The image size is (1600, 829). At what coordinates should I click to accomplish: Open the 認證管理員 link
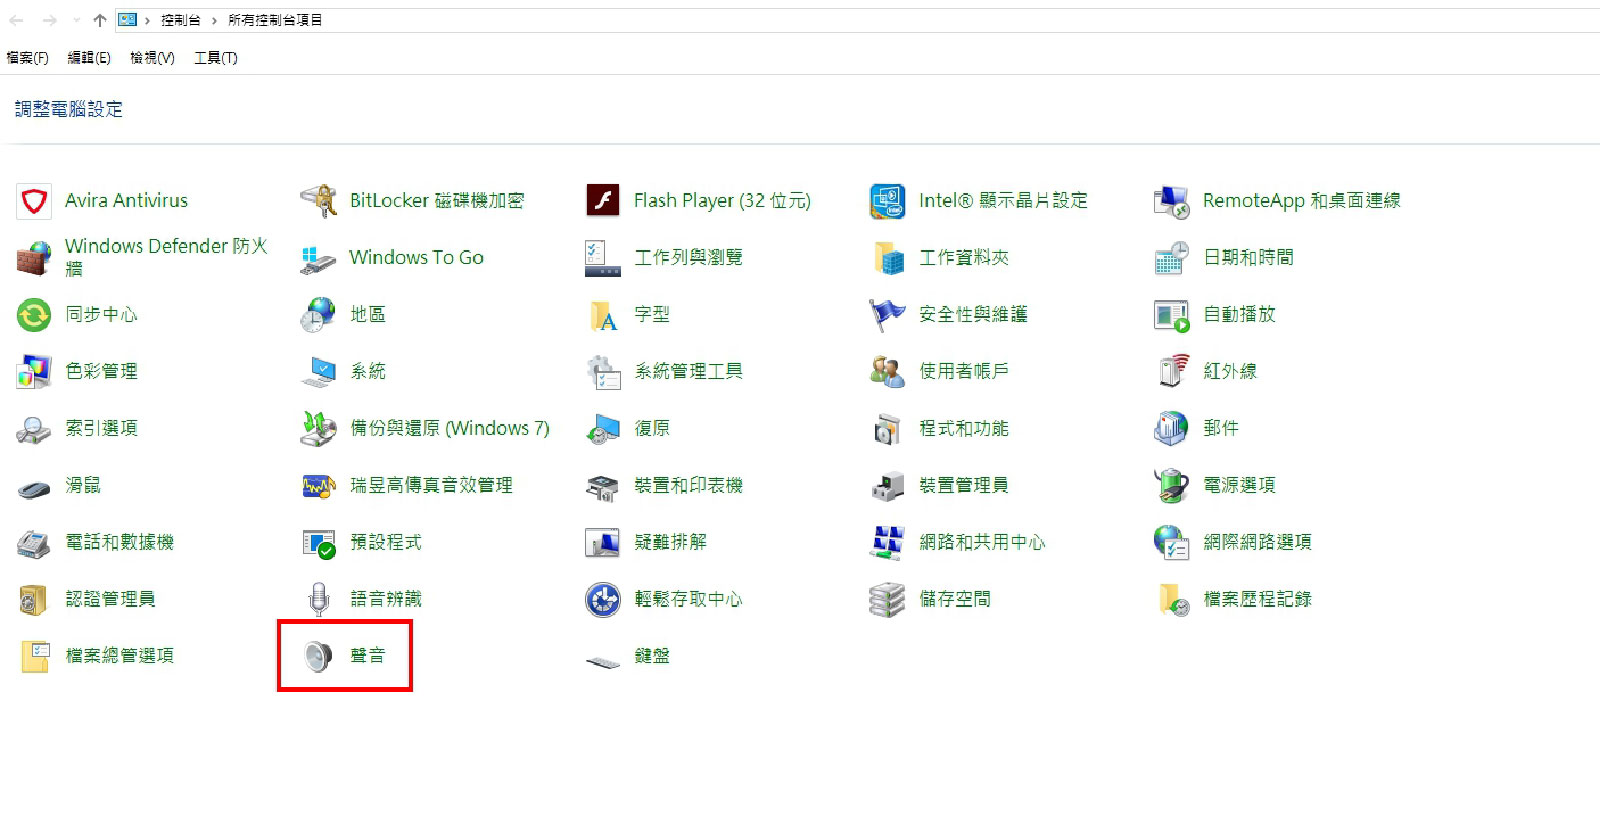tap(110, 599)
